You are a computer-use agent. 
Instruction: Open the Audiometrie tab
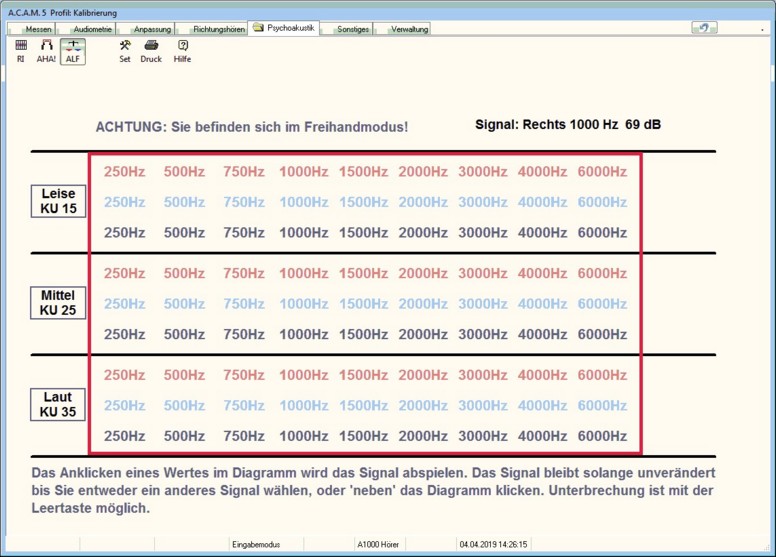click(x=92, y=29)
